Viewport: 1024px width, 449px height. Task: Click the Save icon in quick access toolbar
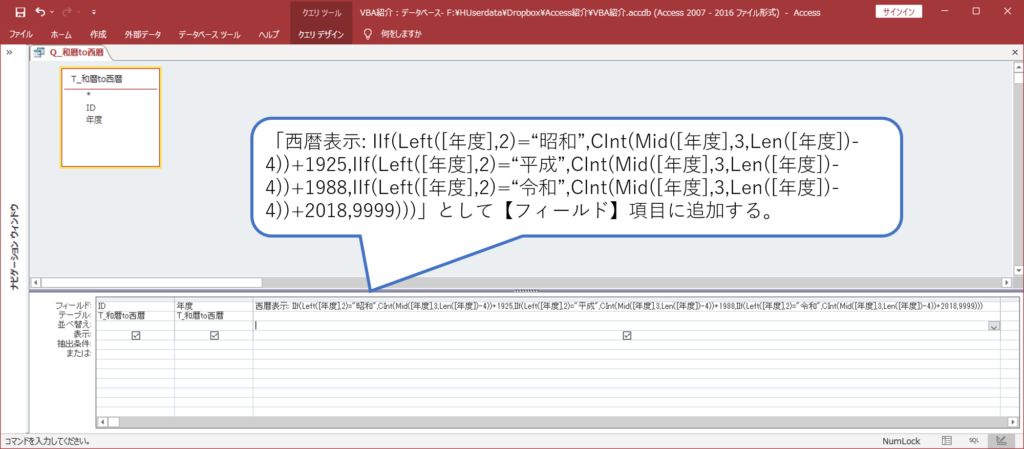(20, 12)
